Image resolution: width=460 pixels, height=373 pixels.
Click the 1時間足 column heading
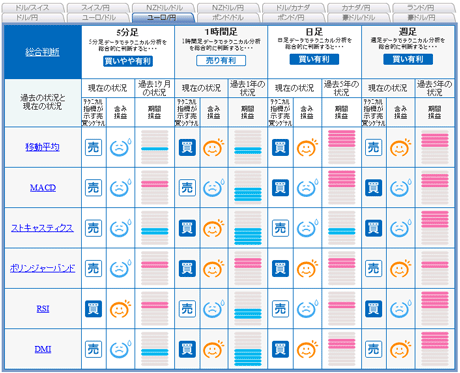221,32
